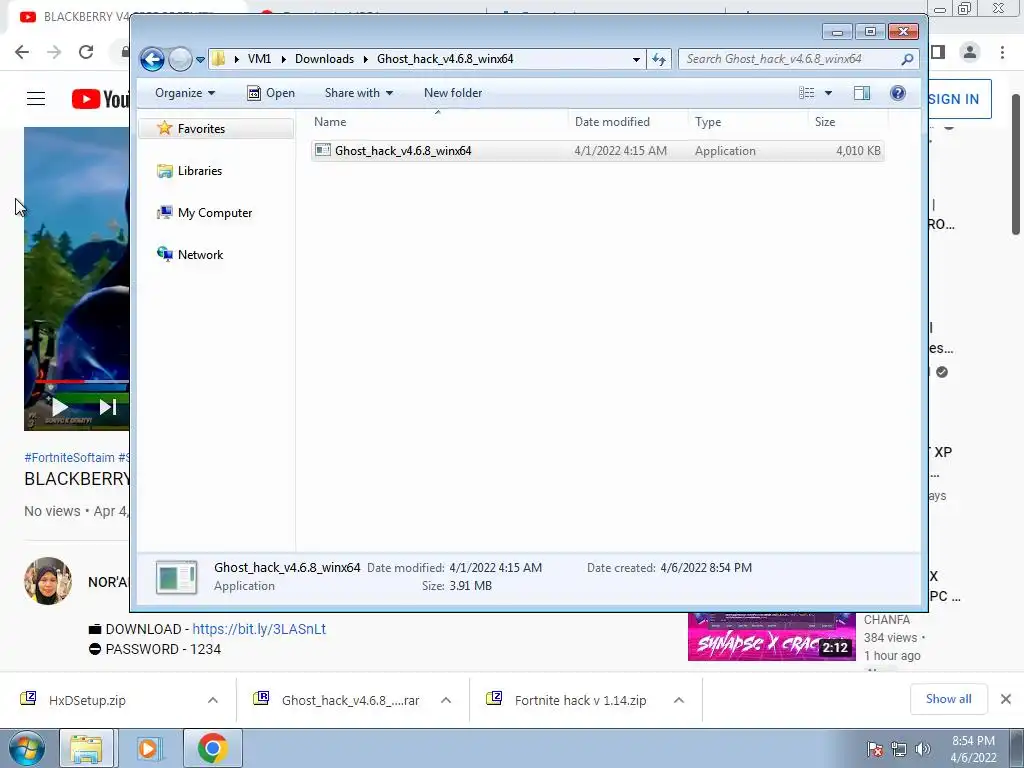Click the file thumbnail in the details pane
This screenshot has width=1024, height=768.
176,577
